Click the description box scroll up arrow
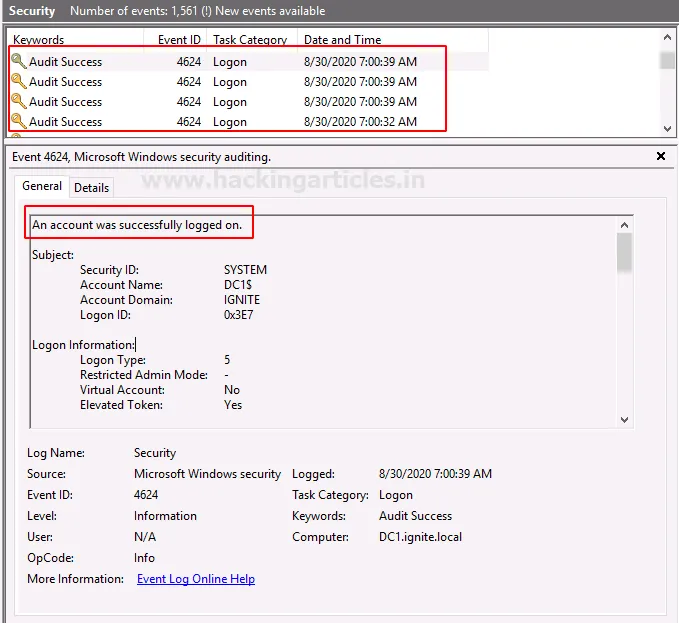Screen dimensions: 679x623 [x=625, y=224]
